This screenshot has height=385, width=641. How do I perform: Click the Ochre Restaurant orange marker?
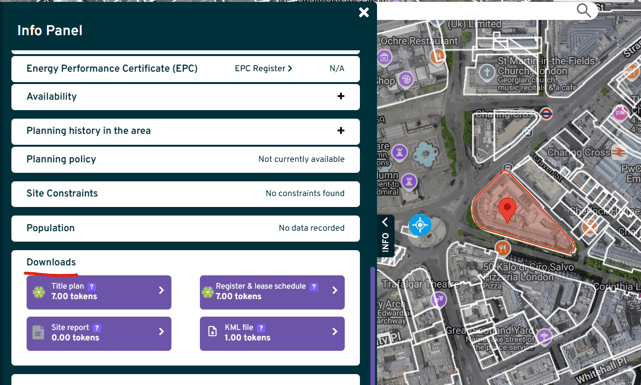click(x=437, y=56)
